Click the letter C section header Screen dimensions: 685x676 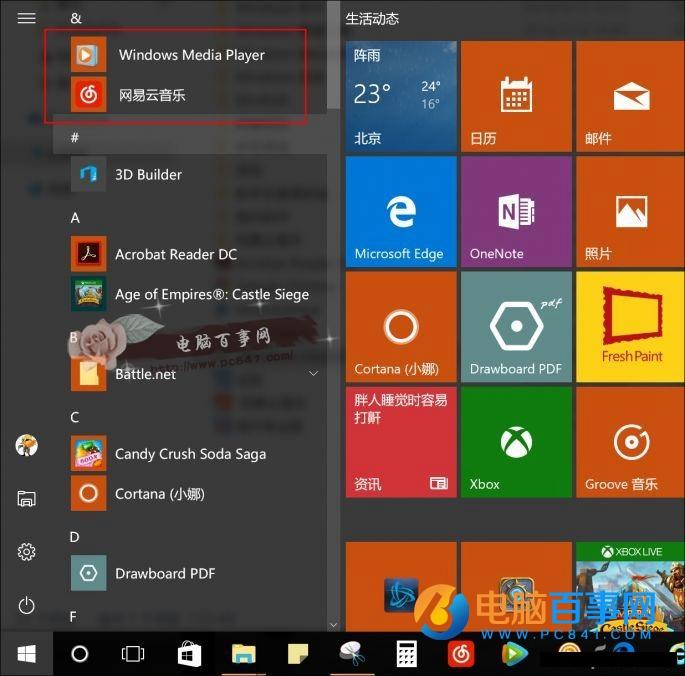click(75, 417)
